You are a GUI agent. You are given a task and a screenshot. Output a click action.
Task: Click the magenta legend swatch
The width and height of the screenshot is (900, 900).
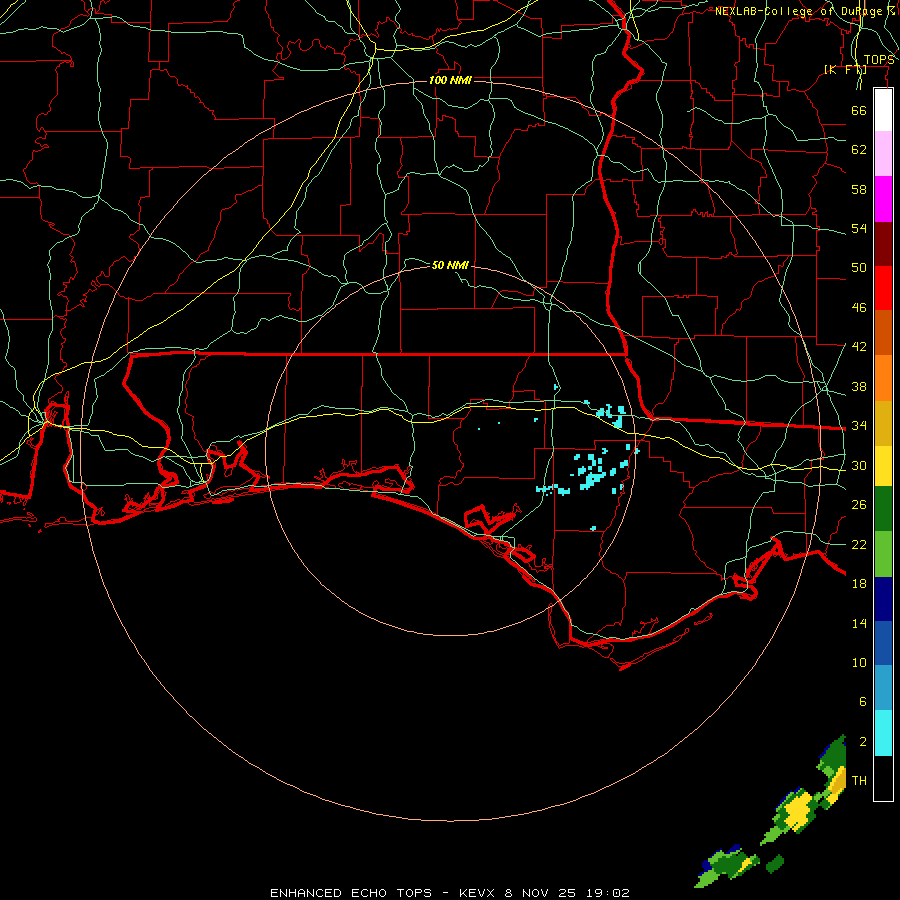(x=883, y=199)
